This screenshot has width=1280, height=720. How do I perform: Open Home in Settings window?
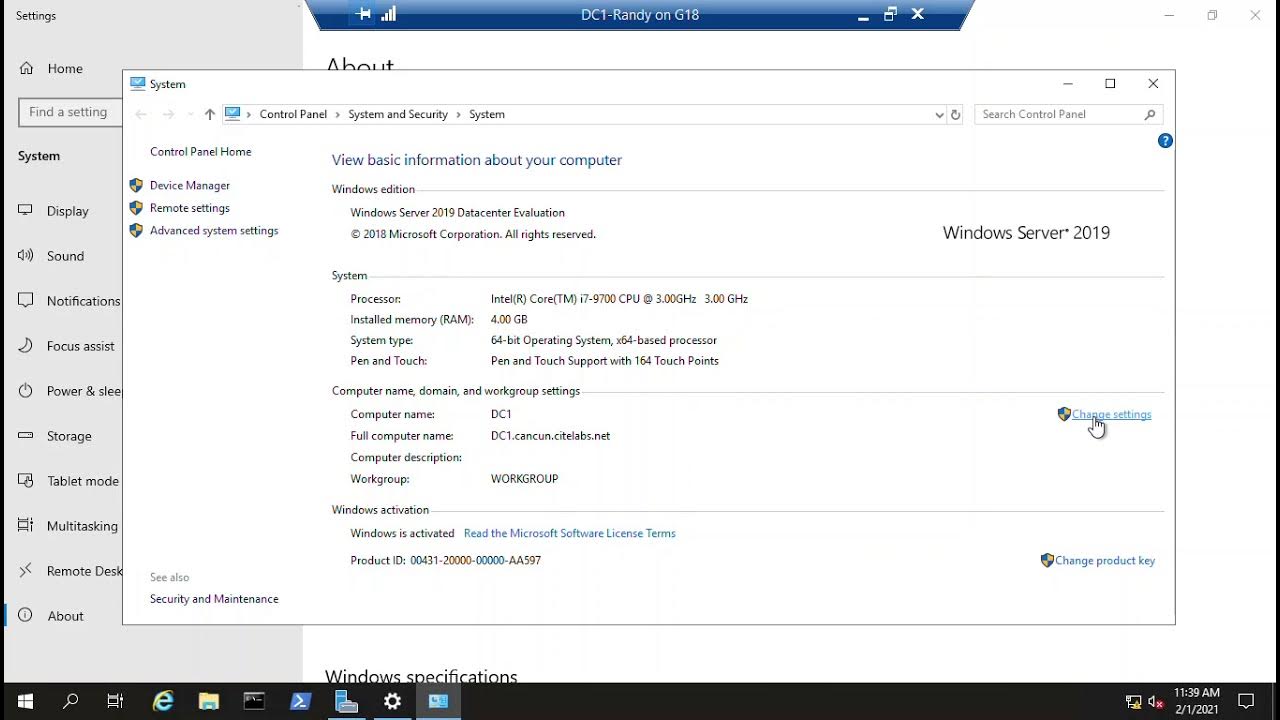pyautogui.click(x=65, y=69)
